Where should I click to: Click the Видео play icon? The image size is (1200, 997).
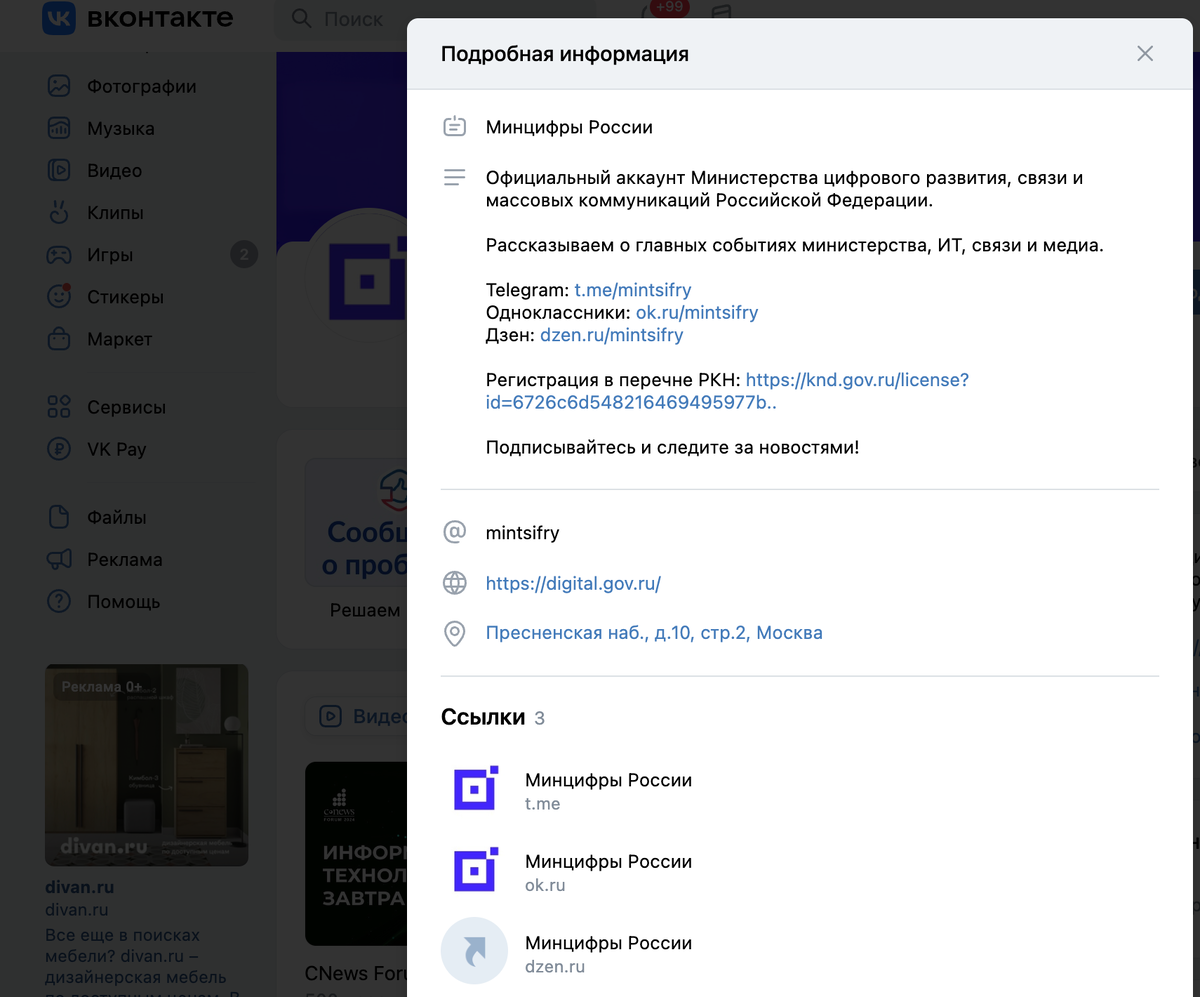click(59, 171)
